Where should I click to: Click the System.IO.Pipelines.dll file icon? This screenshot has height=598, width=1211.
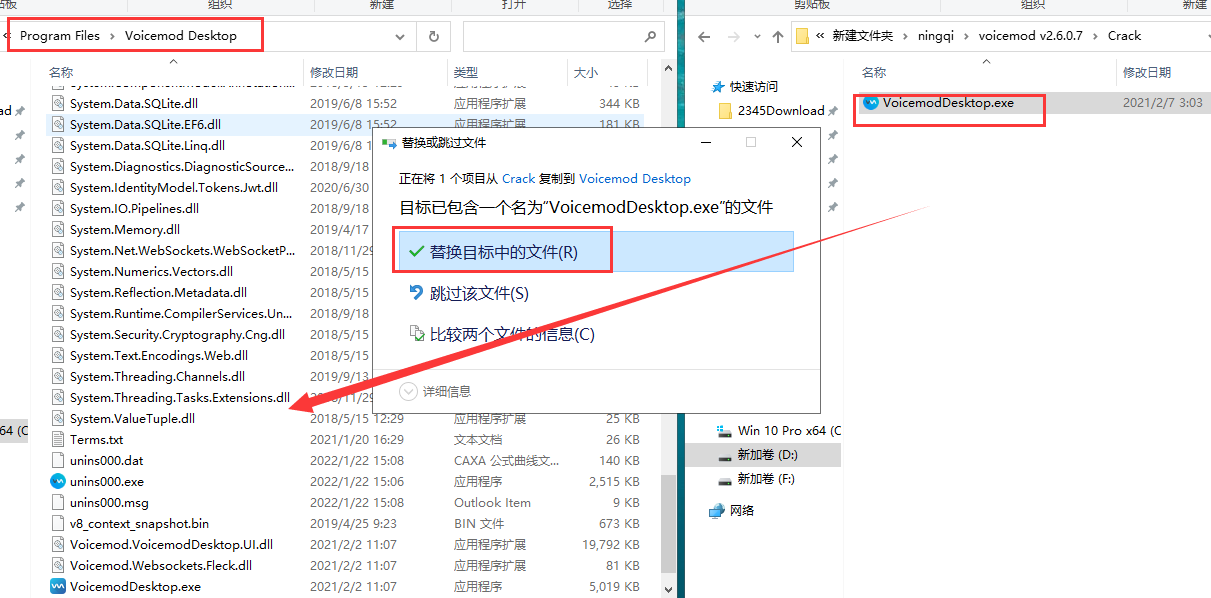pos(58,209)
